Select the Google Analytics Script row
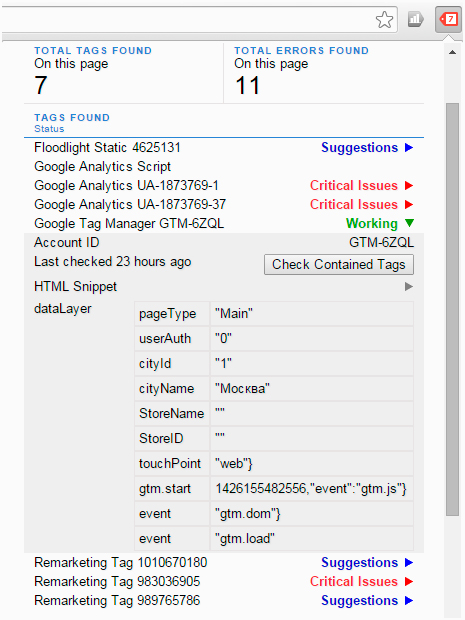 coord(224,167)
